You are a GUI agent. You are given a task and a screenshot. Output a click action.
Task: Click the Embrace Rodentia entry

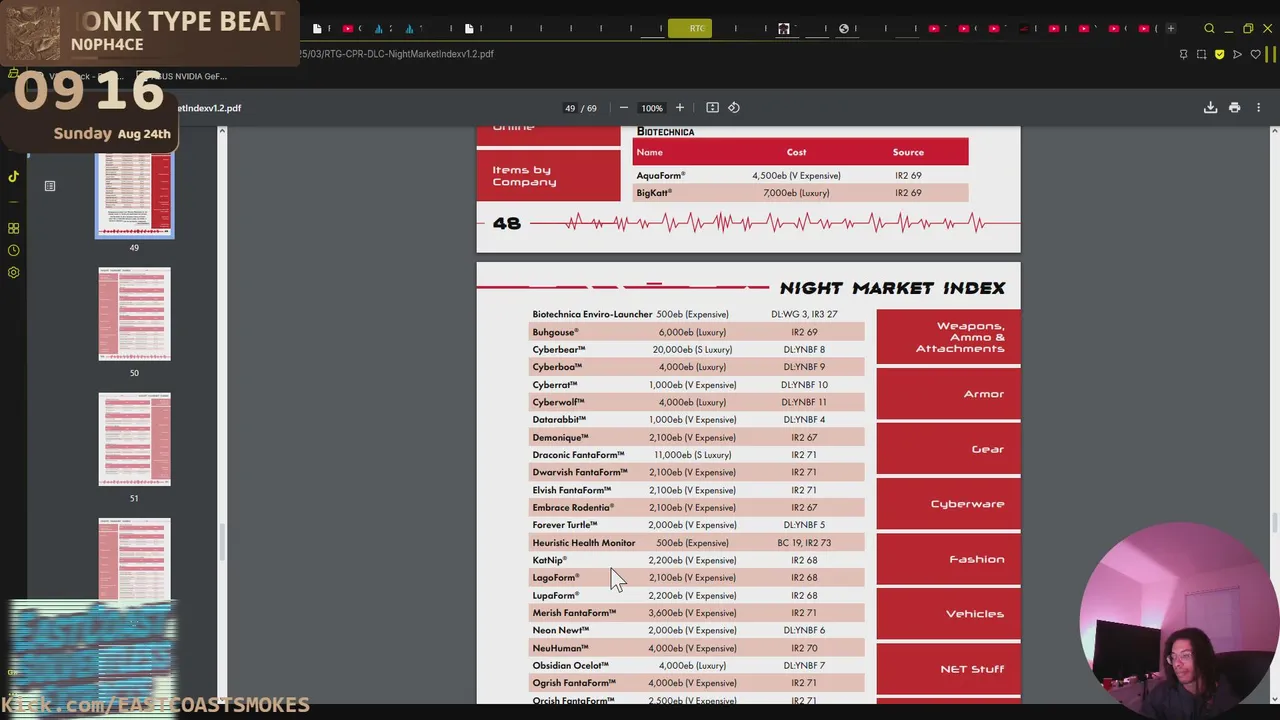coord(573,508)
